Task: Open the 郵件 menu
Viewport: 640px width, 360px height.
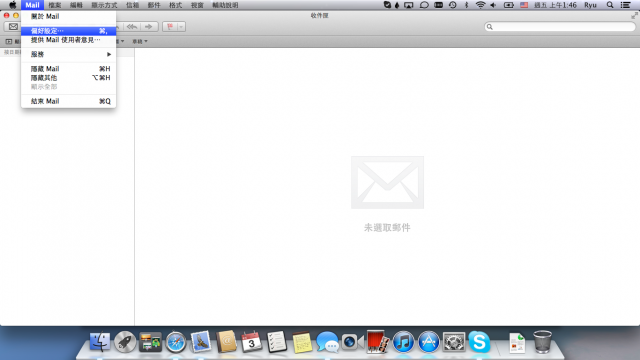Action: [154, 5]
